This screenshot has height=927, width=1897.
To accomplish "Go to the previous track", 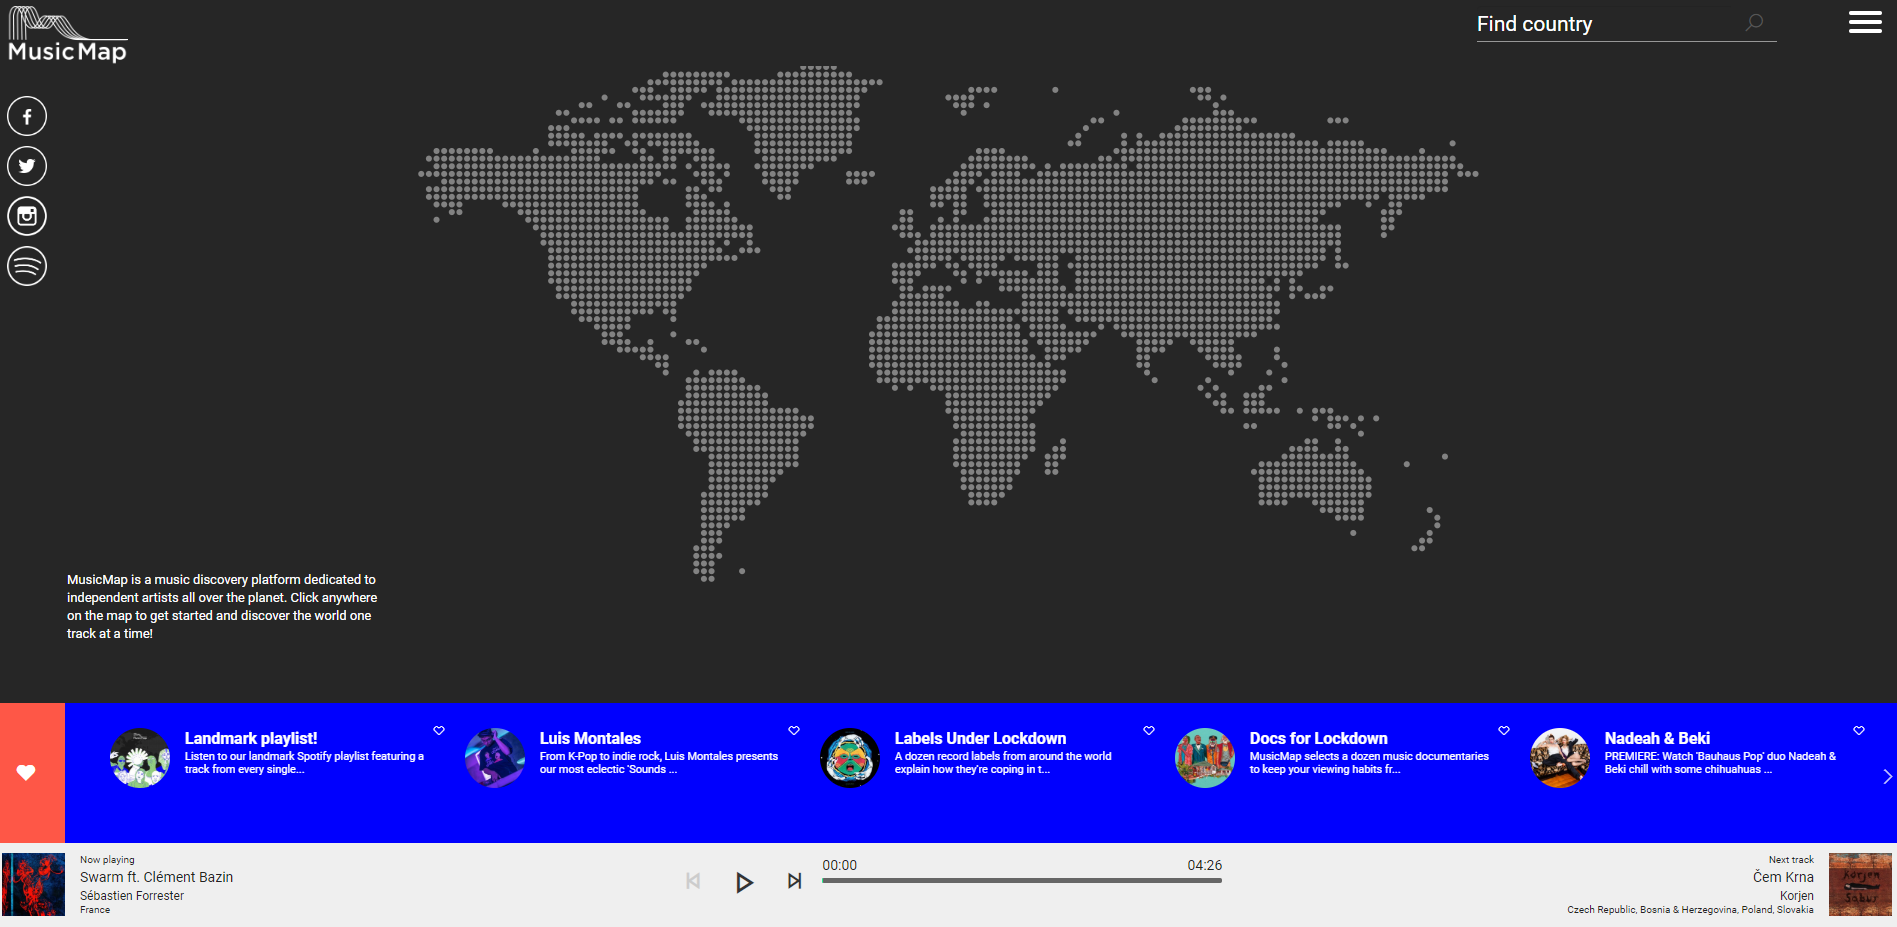I will pos(693,881).
